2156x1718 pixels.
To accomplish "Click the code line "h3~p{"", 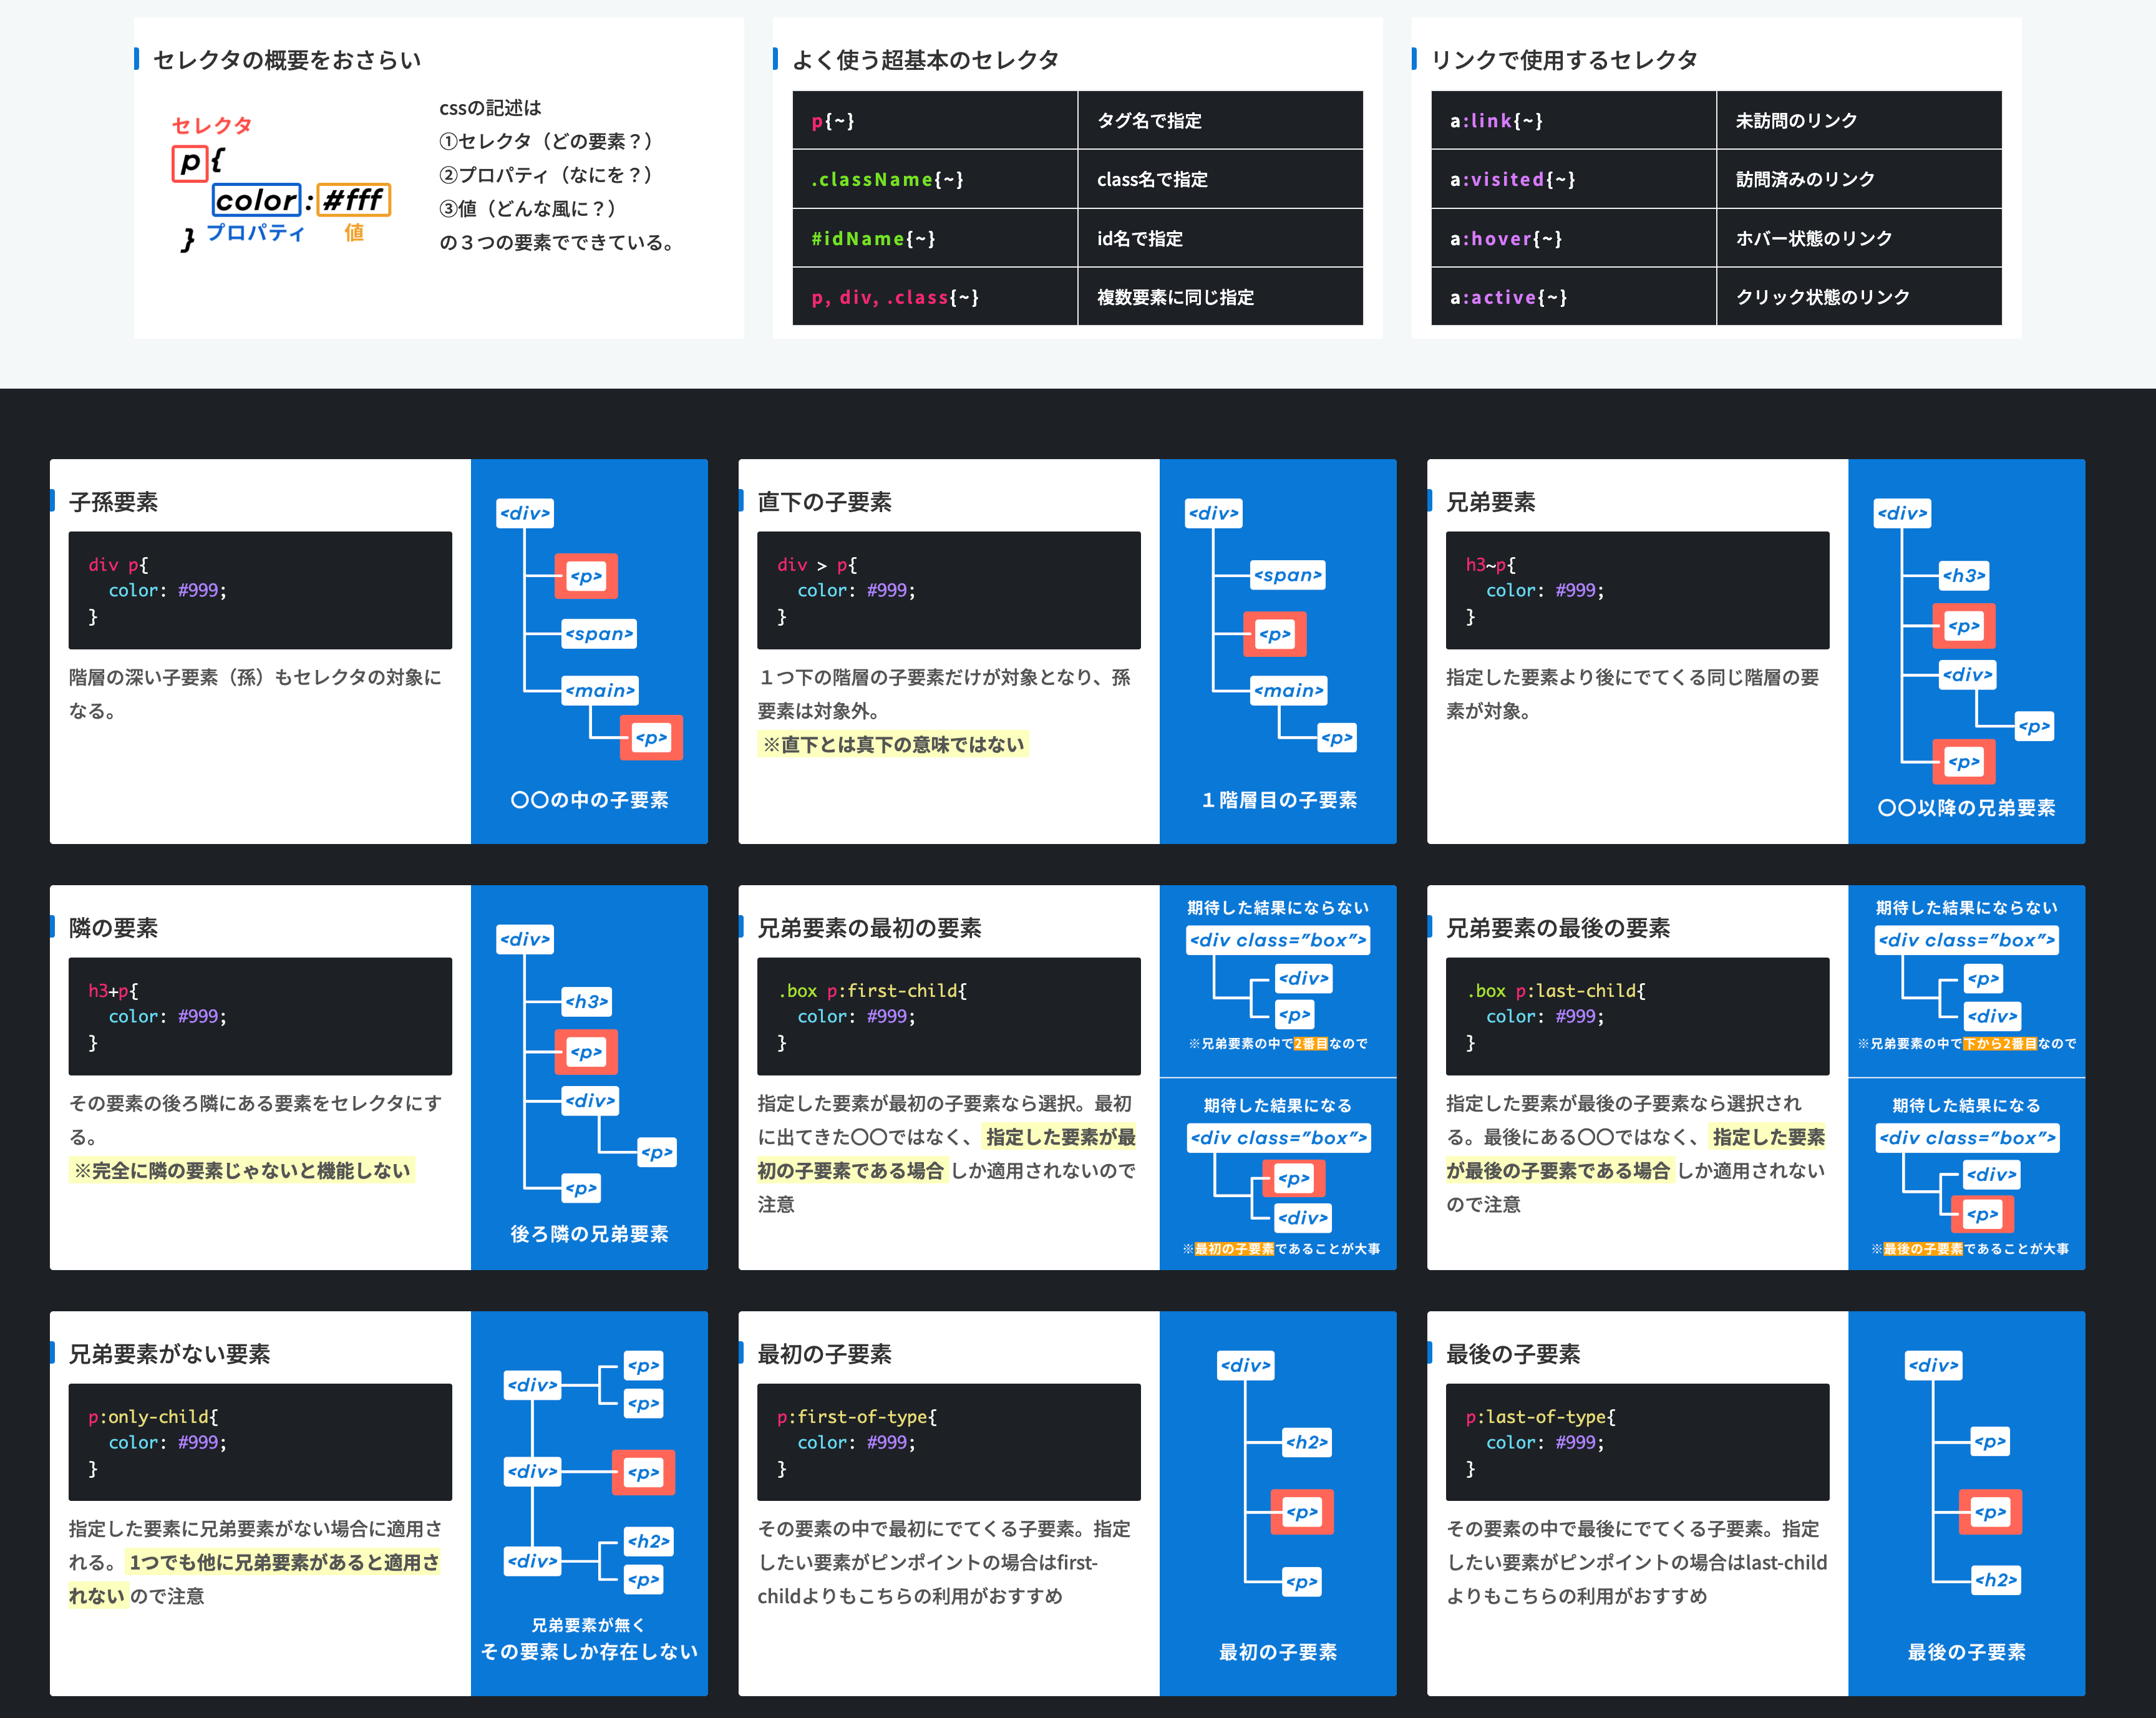I will click(x=1490, y=564).
